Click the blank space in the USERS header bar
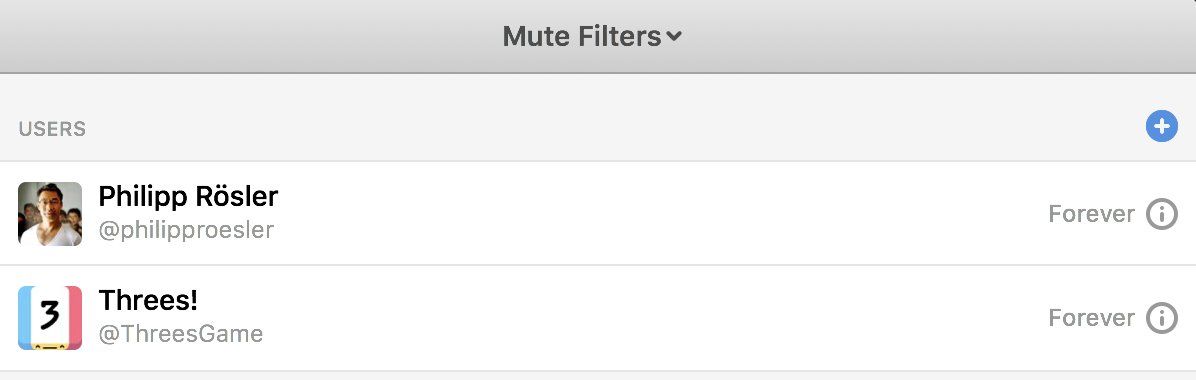The width and height of the screenshot is (1196, 380). (610, 127)
